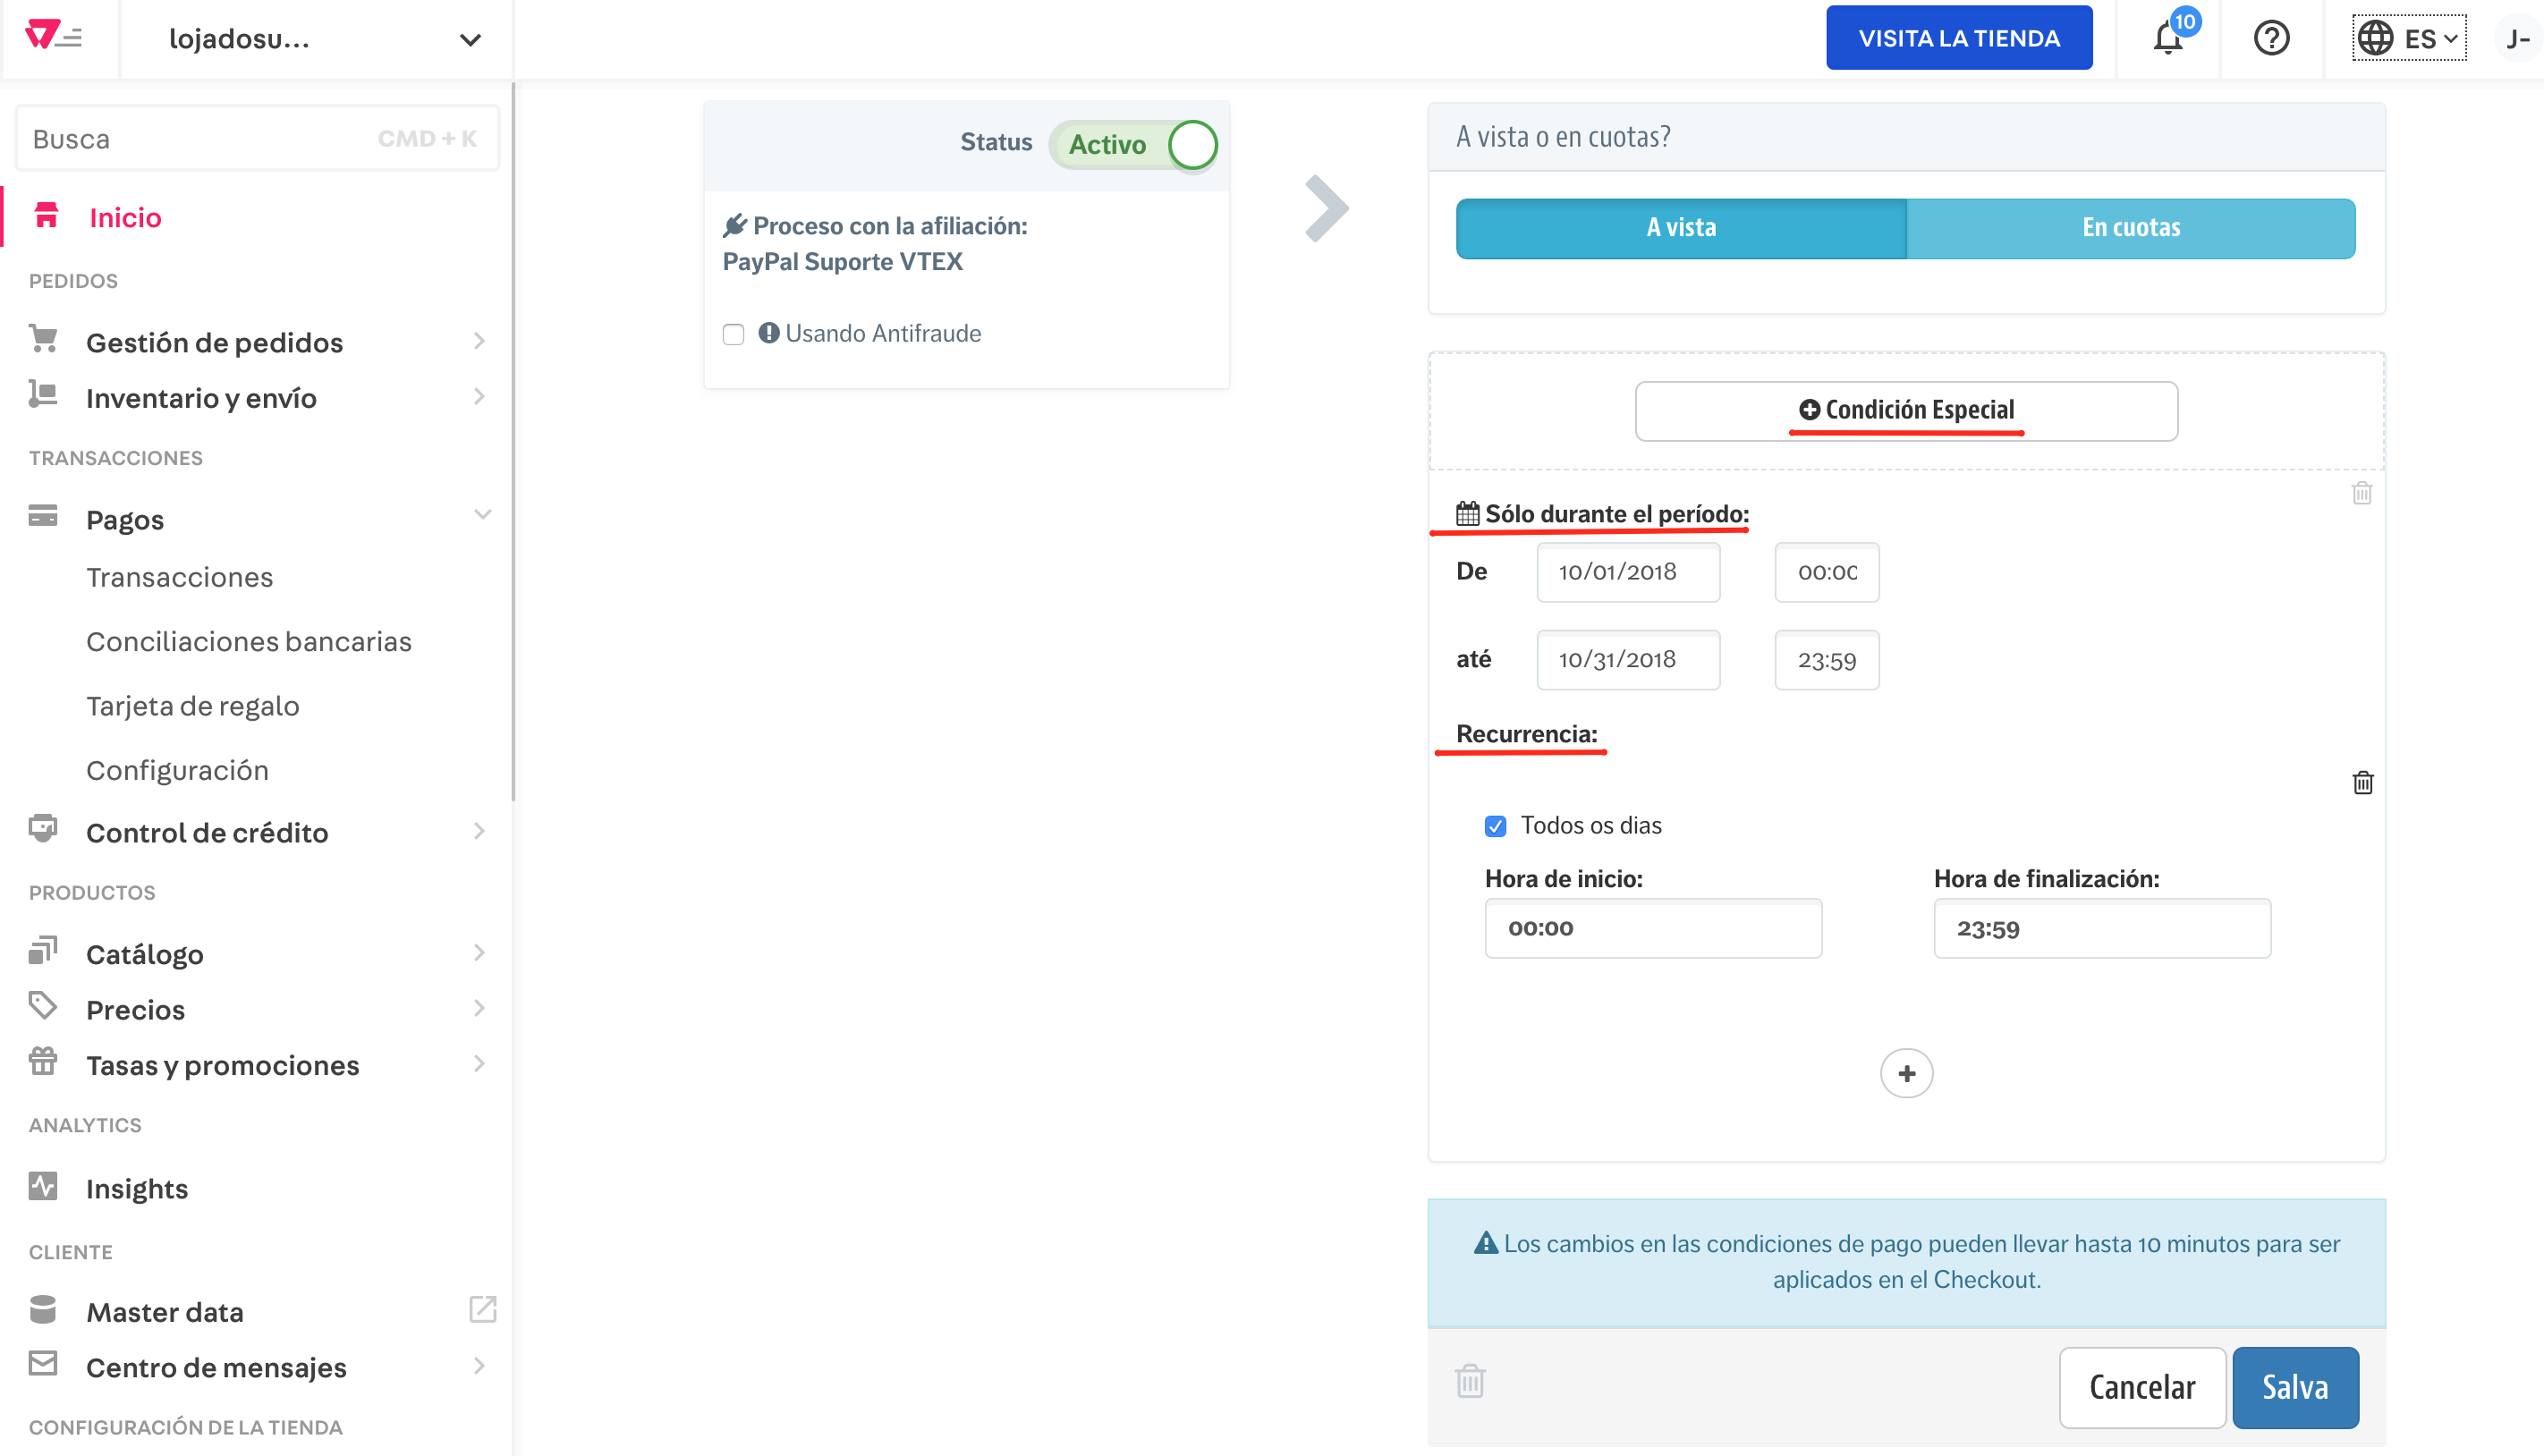Click the VISITA LA TIENDA button

coord(1959,37)
